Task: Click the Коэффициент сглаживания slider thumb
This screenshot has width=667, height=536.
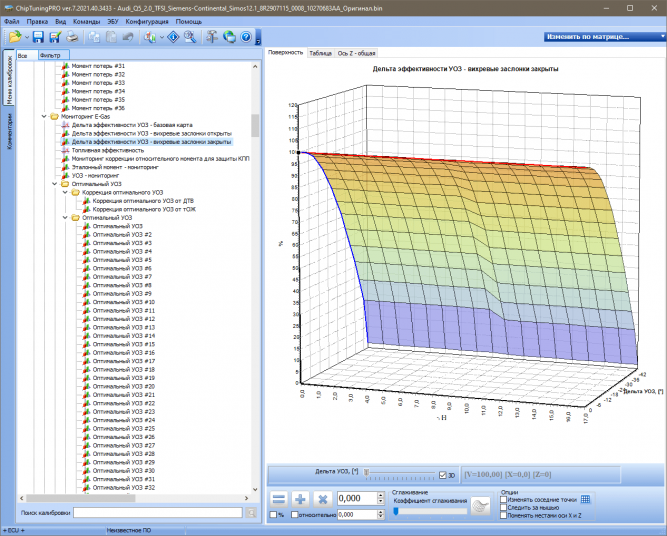Action: click(x=396, y=511)
